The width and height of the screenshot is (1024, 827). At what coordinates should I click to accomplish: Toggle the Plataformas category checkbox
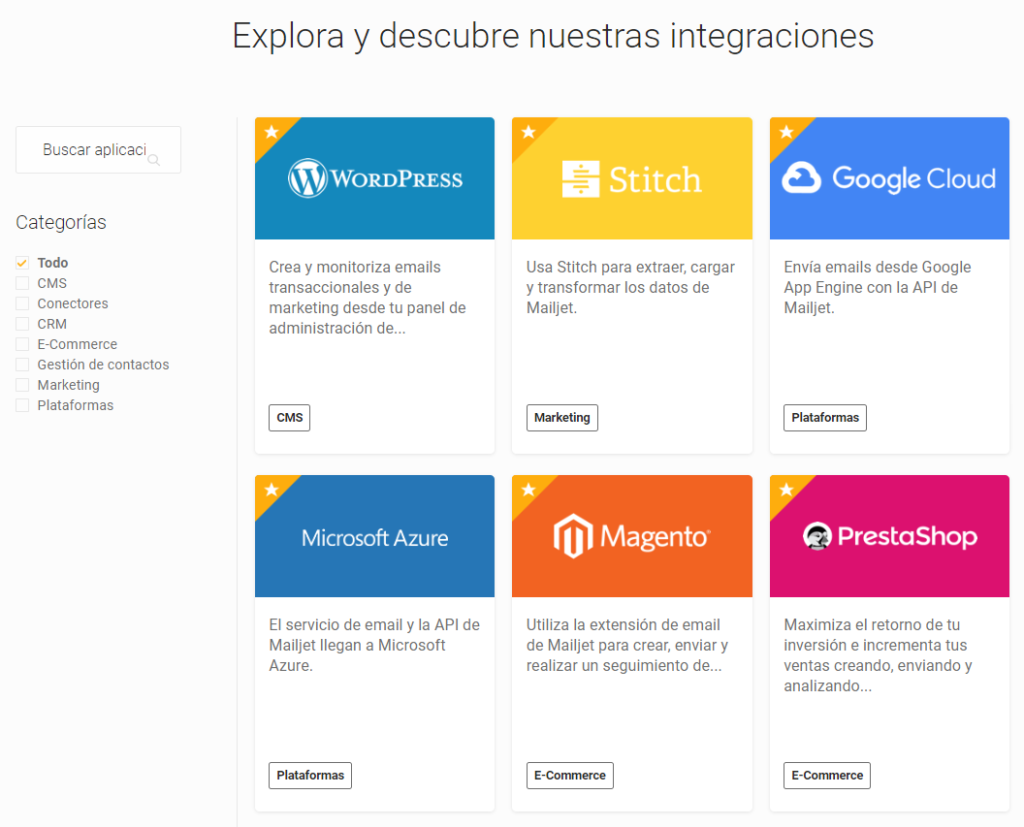coord(22,405)
